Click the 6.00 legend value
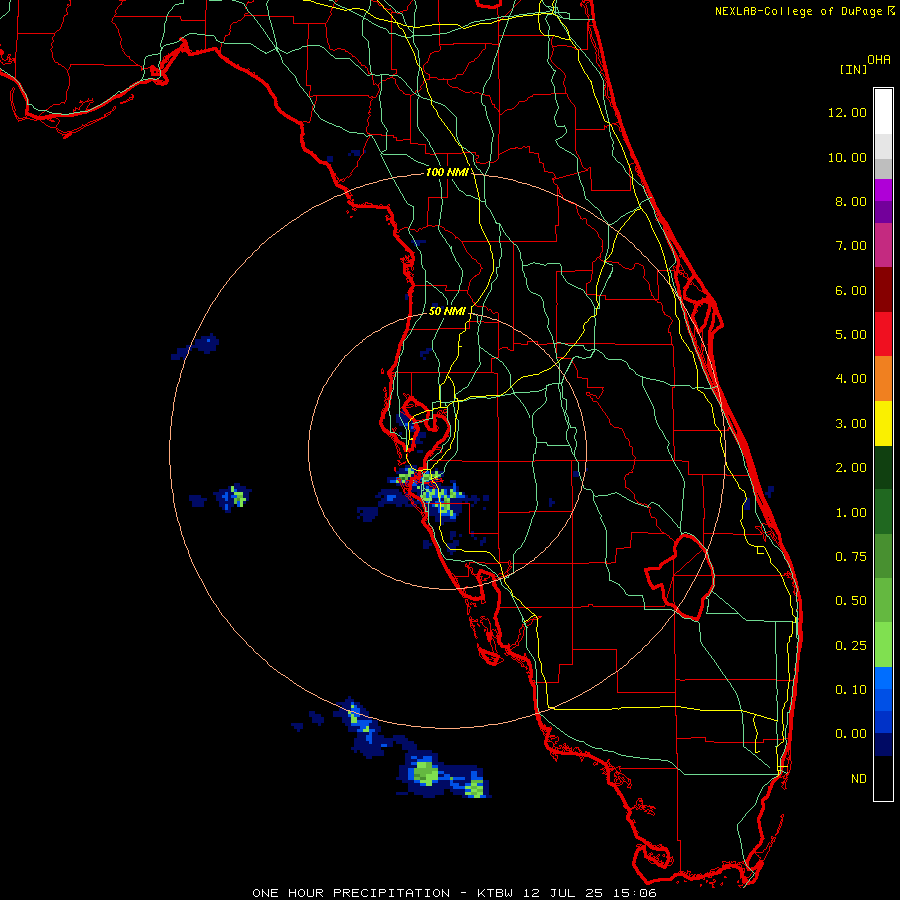The width and height of the screenshot is (900, 900). click(851, 290)
